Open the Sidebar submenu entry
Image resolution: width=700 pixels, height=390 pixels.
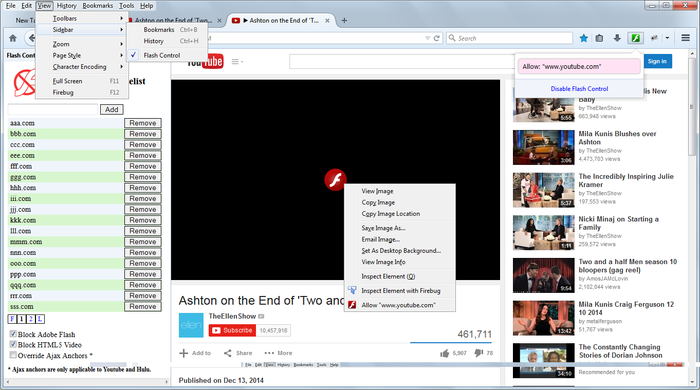[82, 29]
